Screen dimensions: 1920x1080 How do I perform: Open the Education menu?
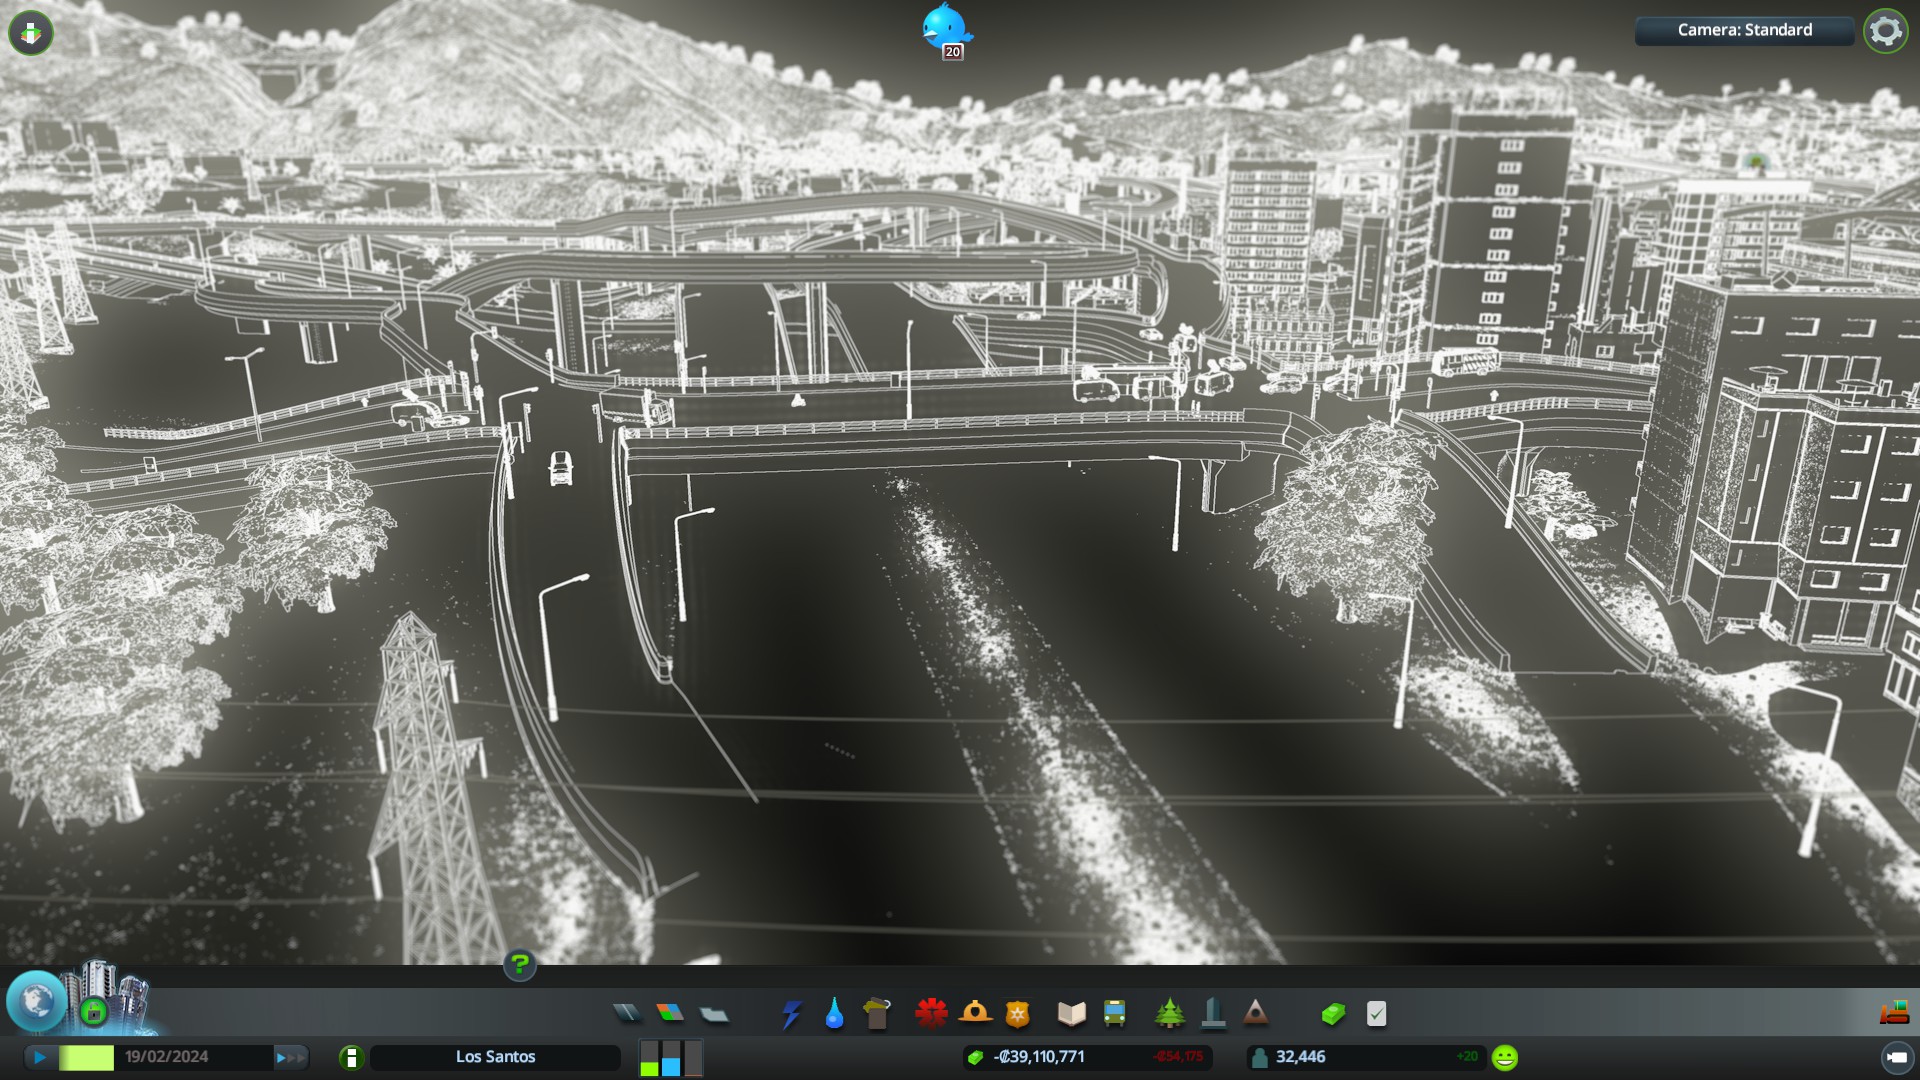click(1071, 1014)
